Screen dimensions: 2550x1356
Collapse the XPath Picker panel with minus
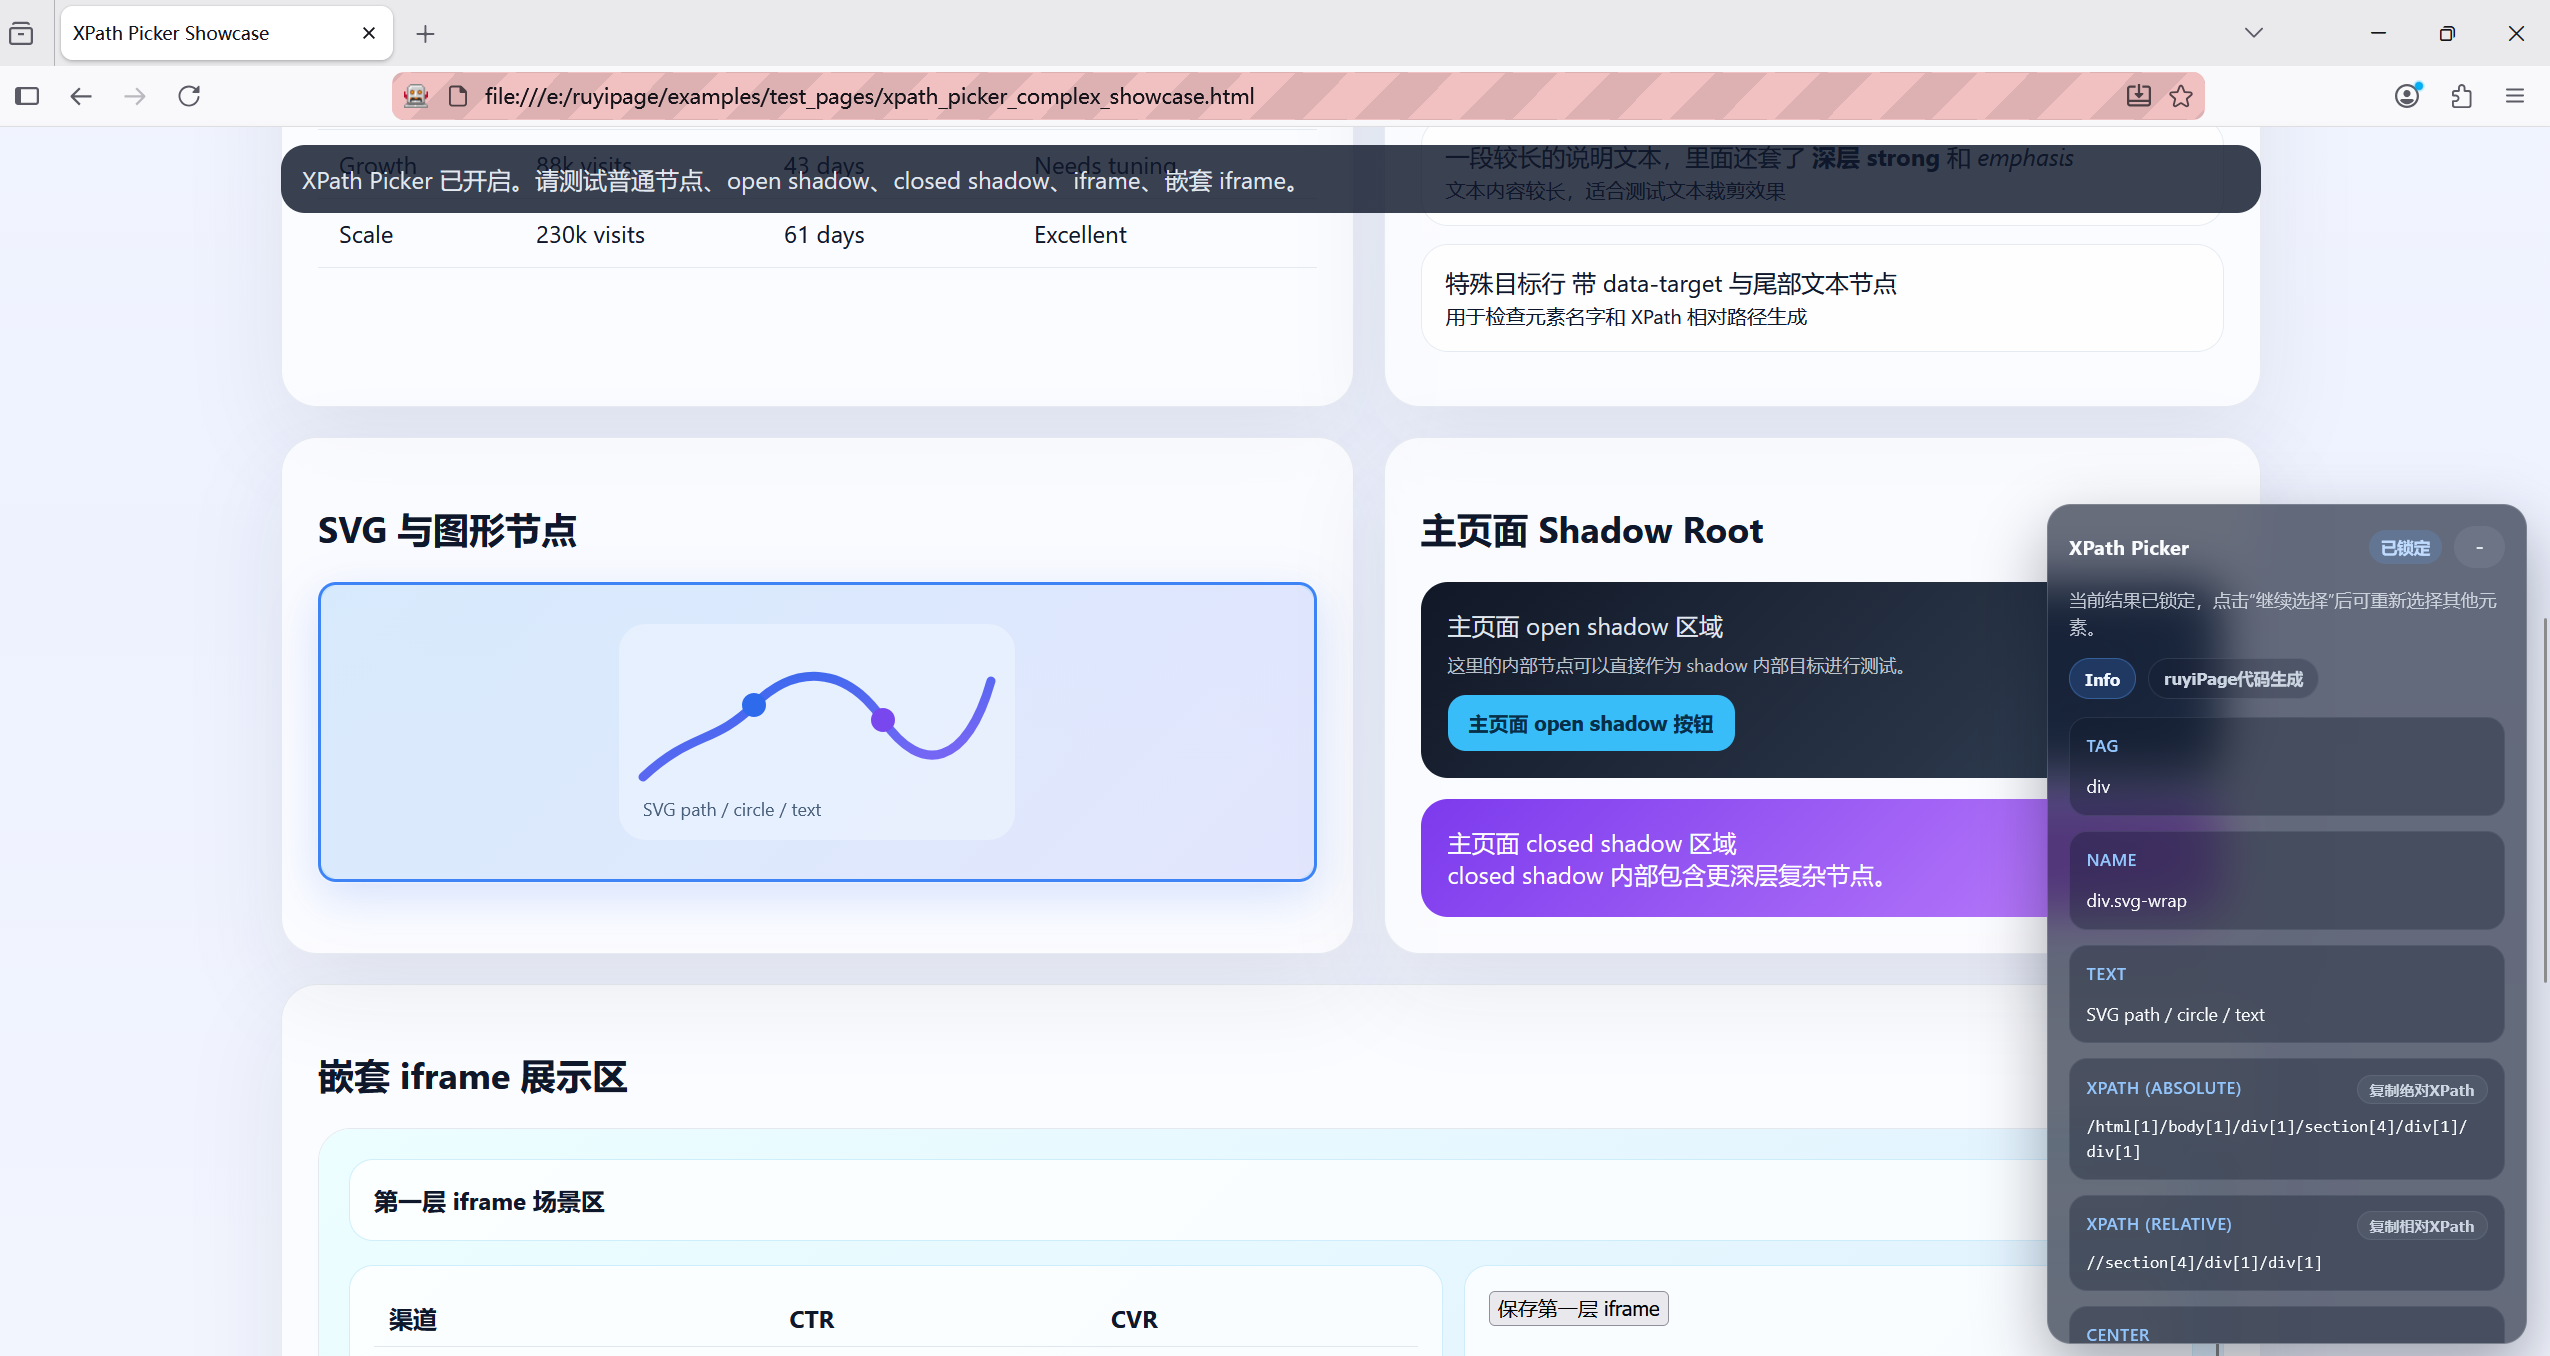point(2479,548)
